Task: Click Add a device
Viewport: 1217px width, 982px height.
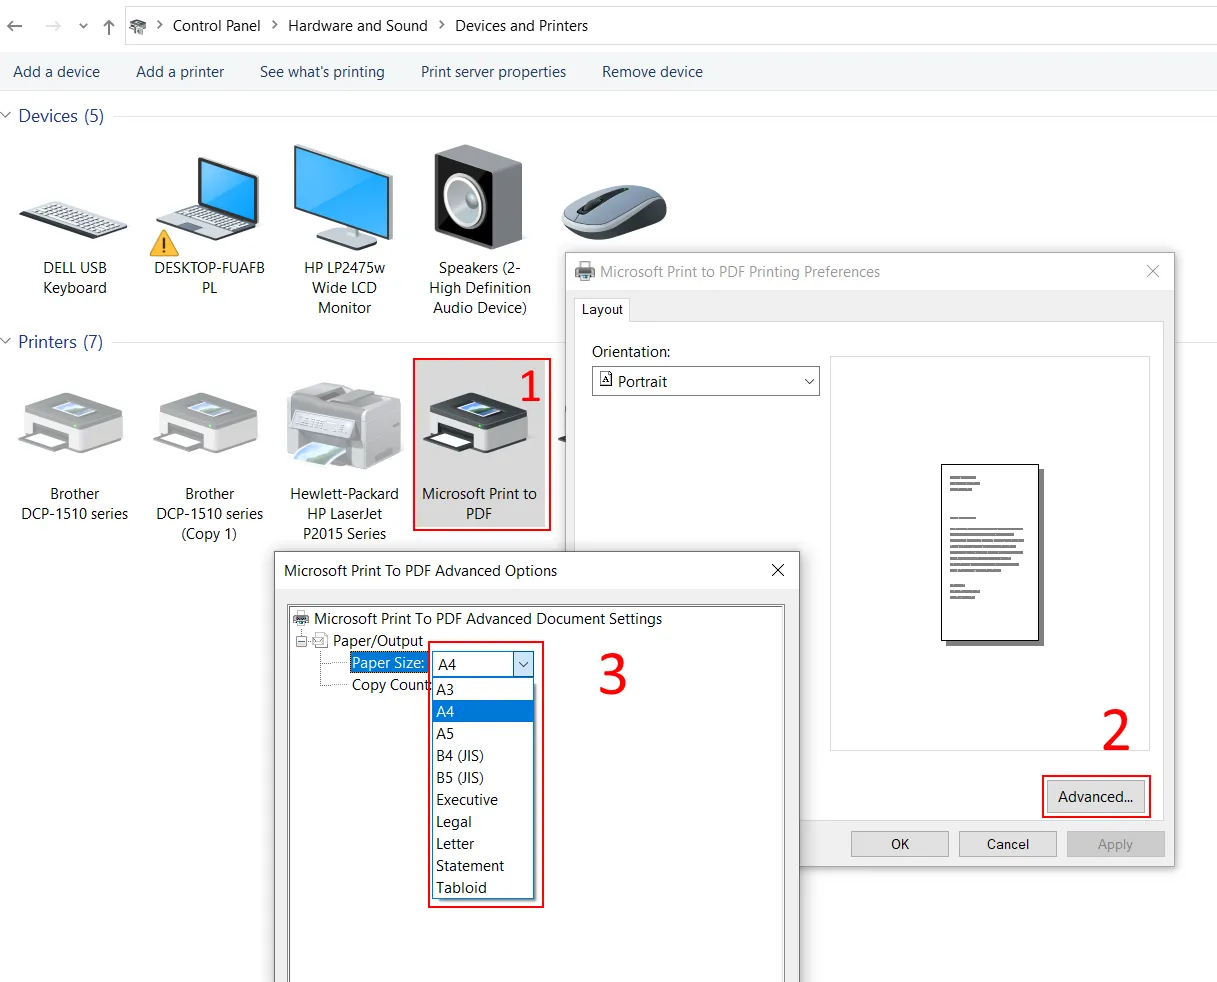Action: pyautogui.click(x=57, y=72)
